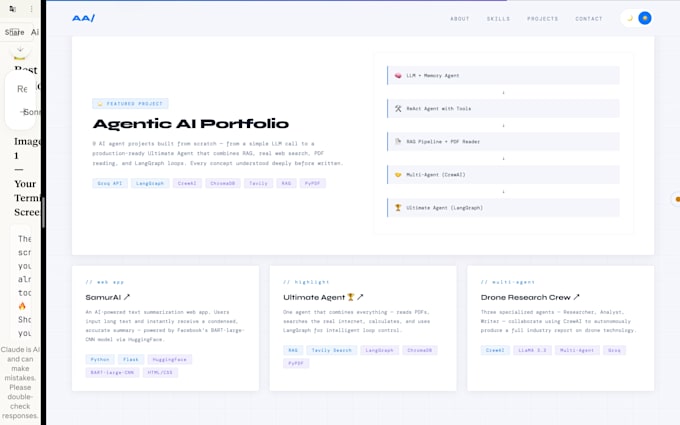Open the Sonnet model selector in chat panel

[x=31, y=112]
